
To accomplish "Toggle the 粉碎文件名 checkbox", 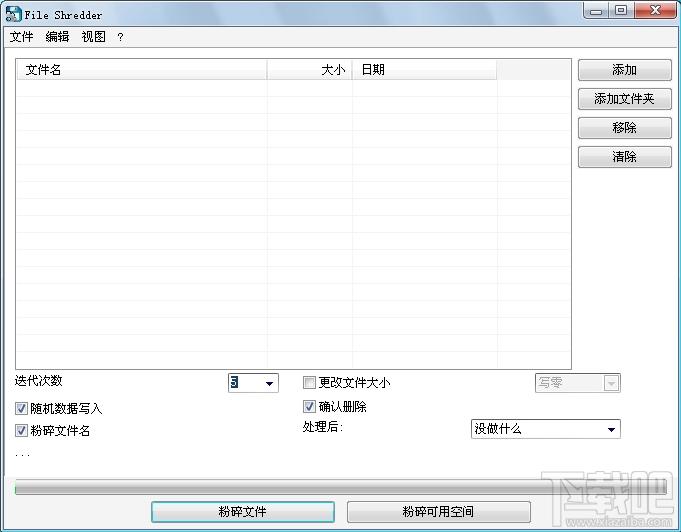I will [21, 430].
